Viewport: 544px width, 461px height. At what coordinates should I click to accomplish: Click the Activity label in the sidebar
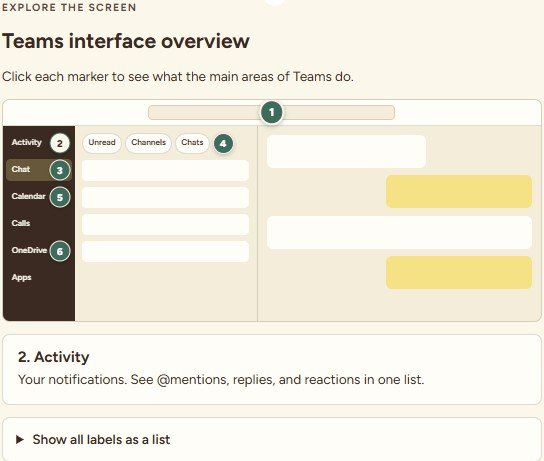(x=26, y=142)
